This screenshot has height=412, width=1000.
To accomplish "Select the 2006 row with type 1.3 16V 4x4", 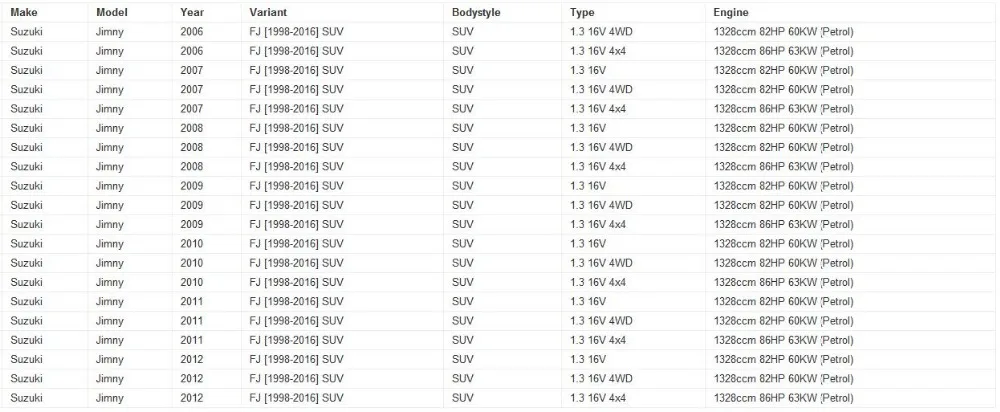I will (x=499, y=51).
